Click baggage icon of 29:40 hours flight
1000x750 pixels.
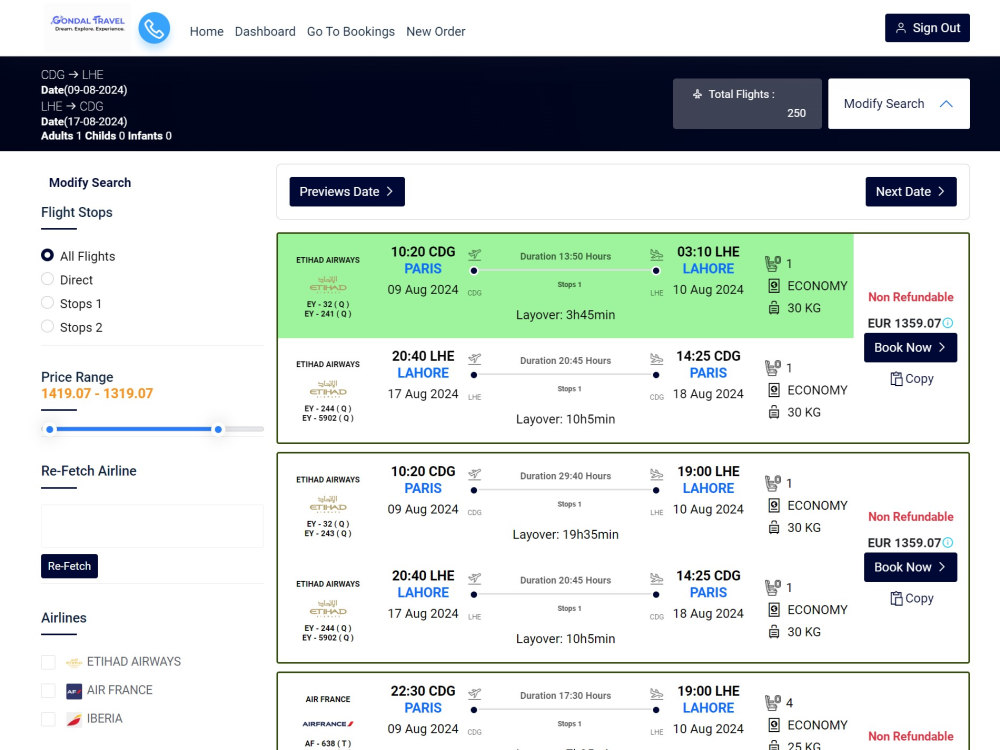[774, 527]
